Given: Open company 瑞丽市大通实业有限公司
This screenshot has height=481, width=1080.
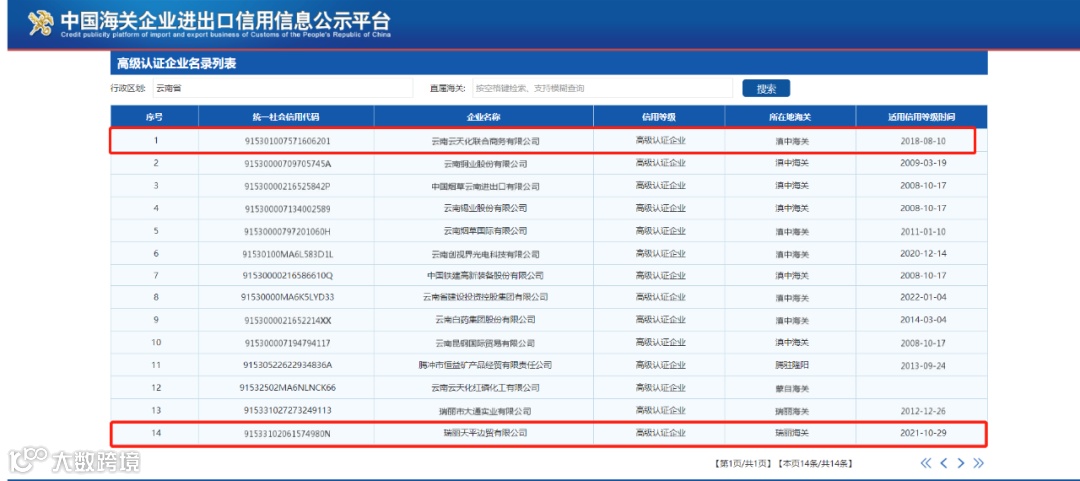Looking at the screenshot, I should pos(485,411).
